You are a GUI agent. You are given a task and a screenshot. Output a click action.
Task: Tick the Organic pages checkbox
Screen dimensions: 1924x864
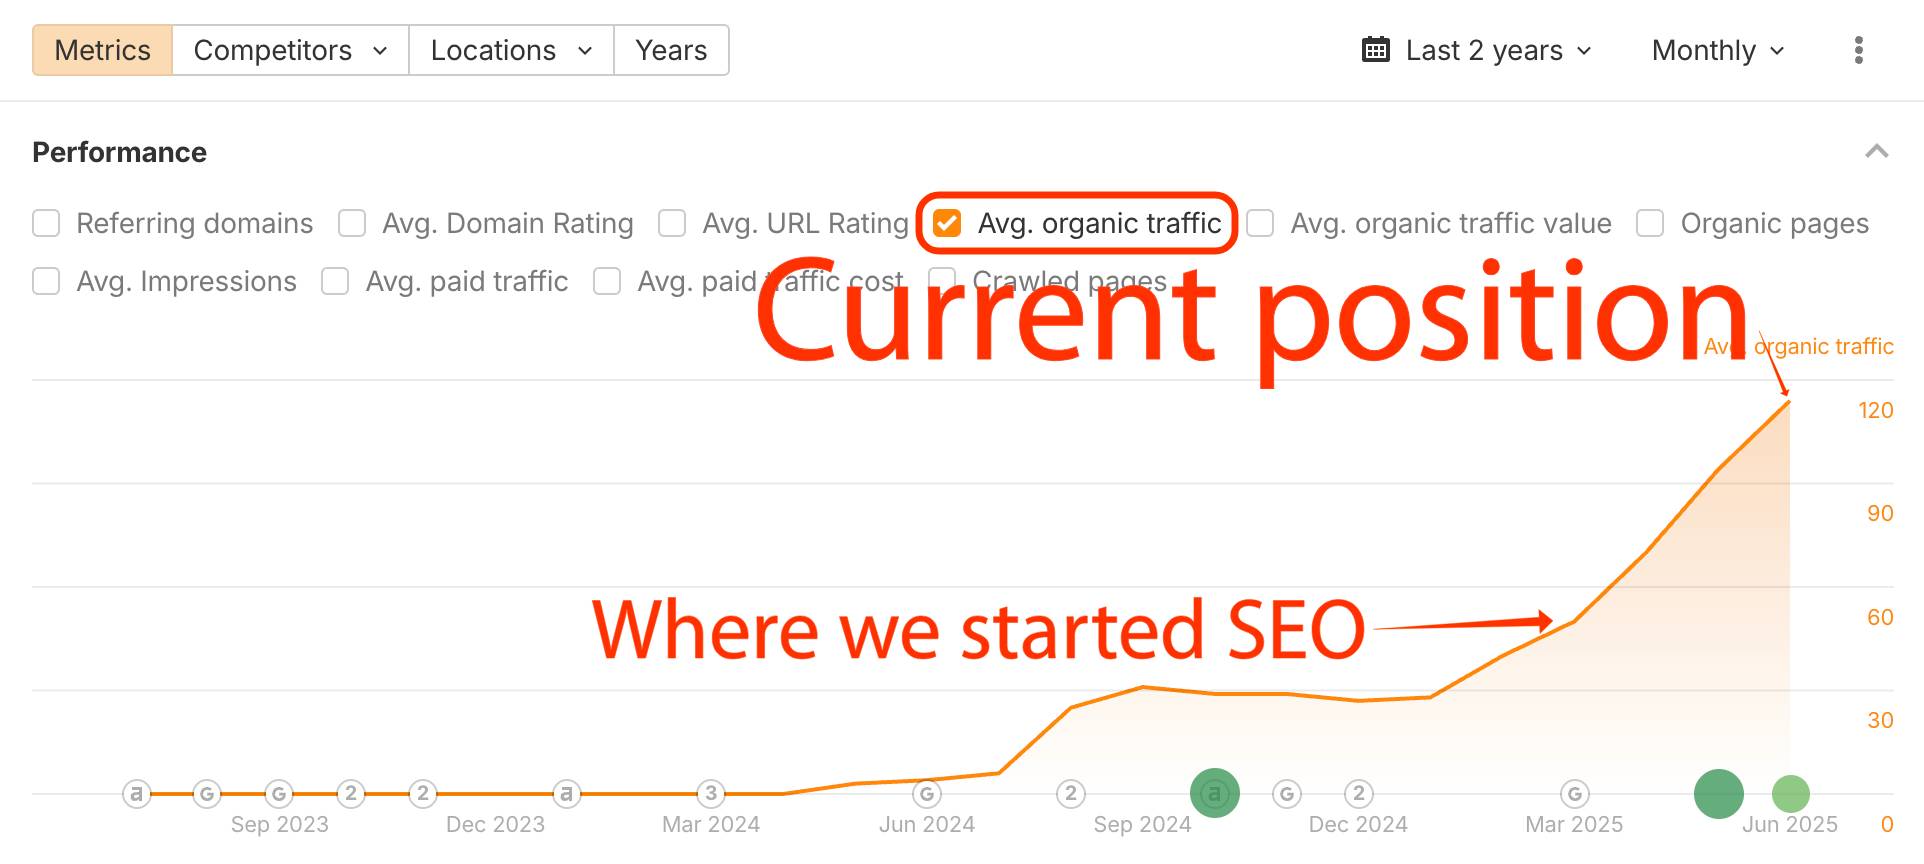pyautogui.click(x=1649, y=223)
